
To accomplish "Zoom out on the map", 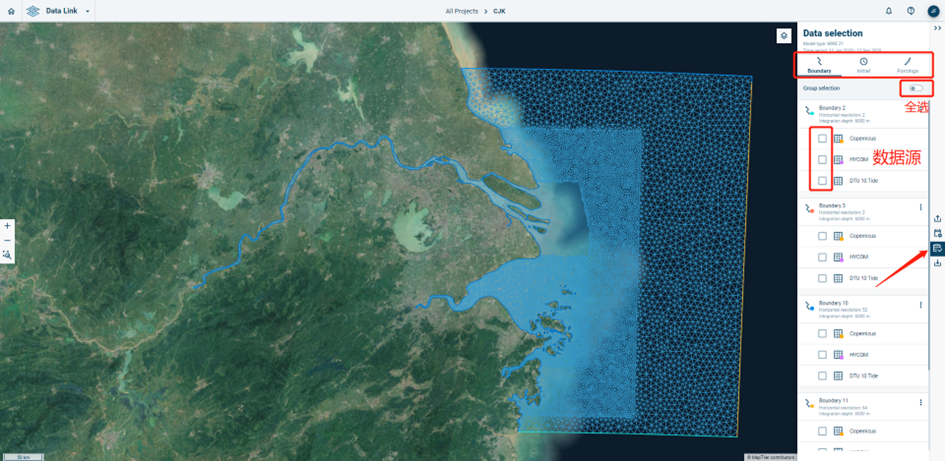I will click(x=7, y=240).
